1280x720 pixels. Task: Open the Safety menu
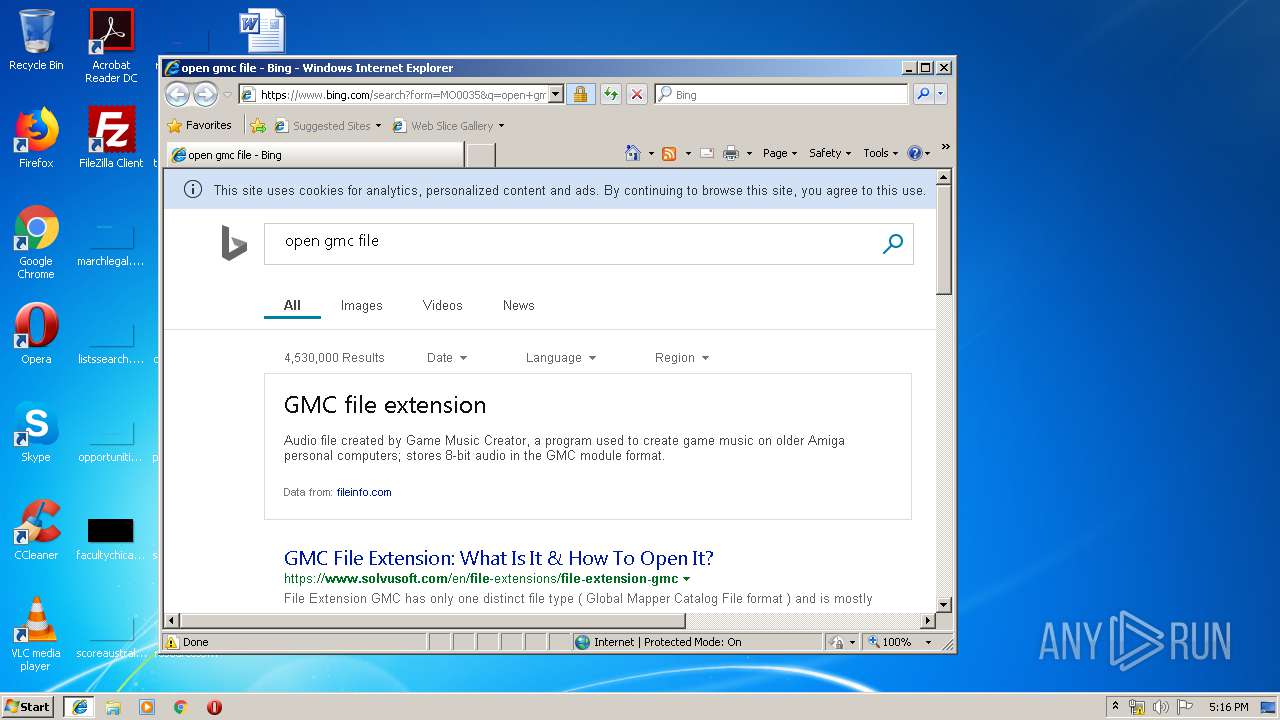click(x=830, y=153)
